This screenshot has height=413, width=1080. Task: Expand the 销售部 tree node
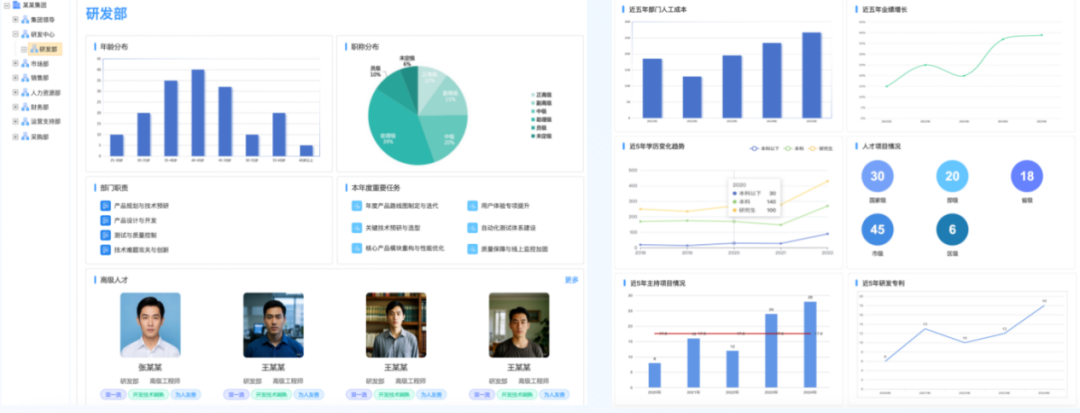click(16, 78)
